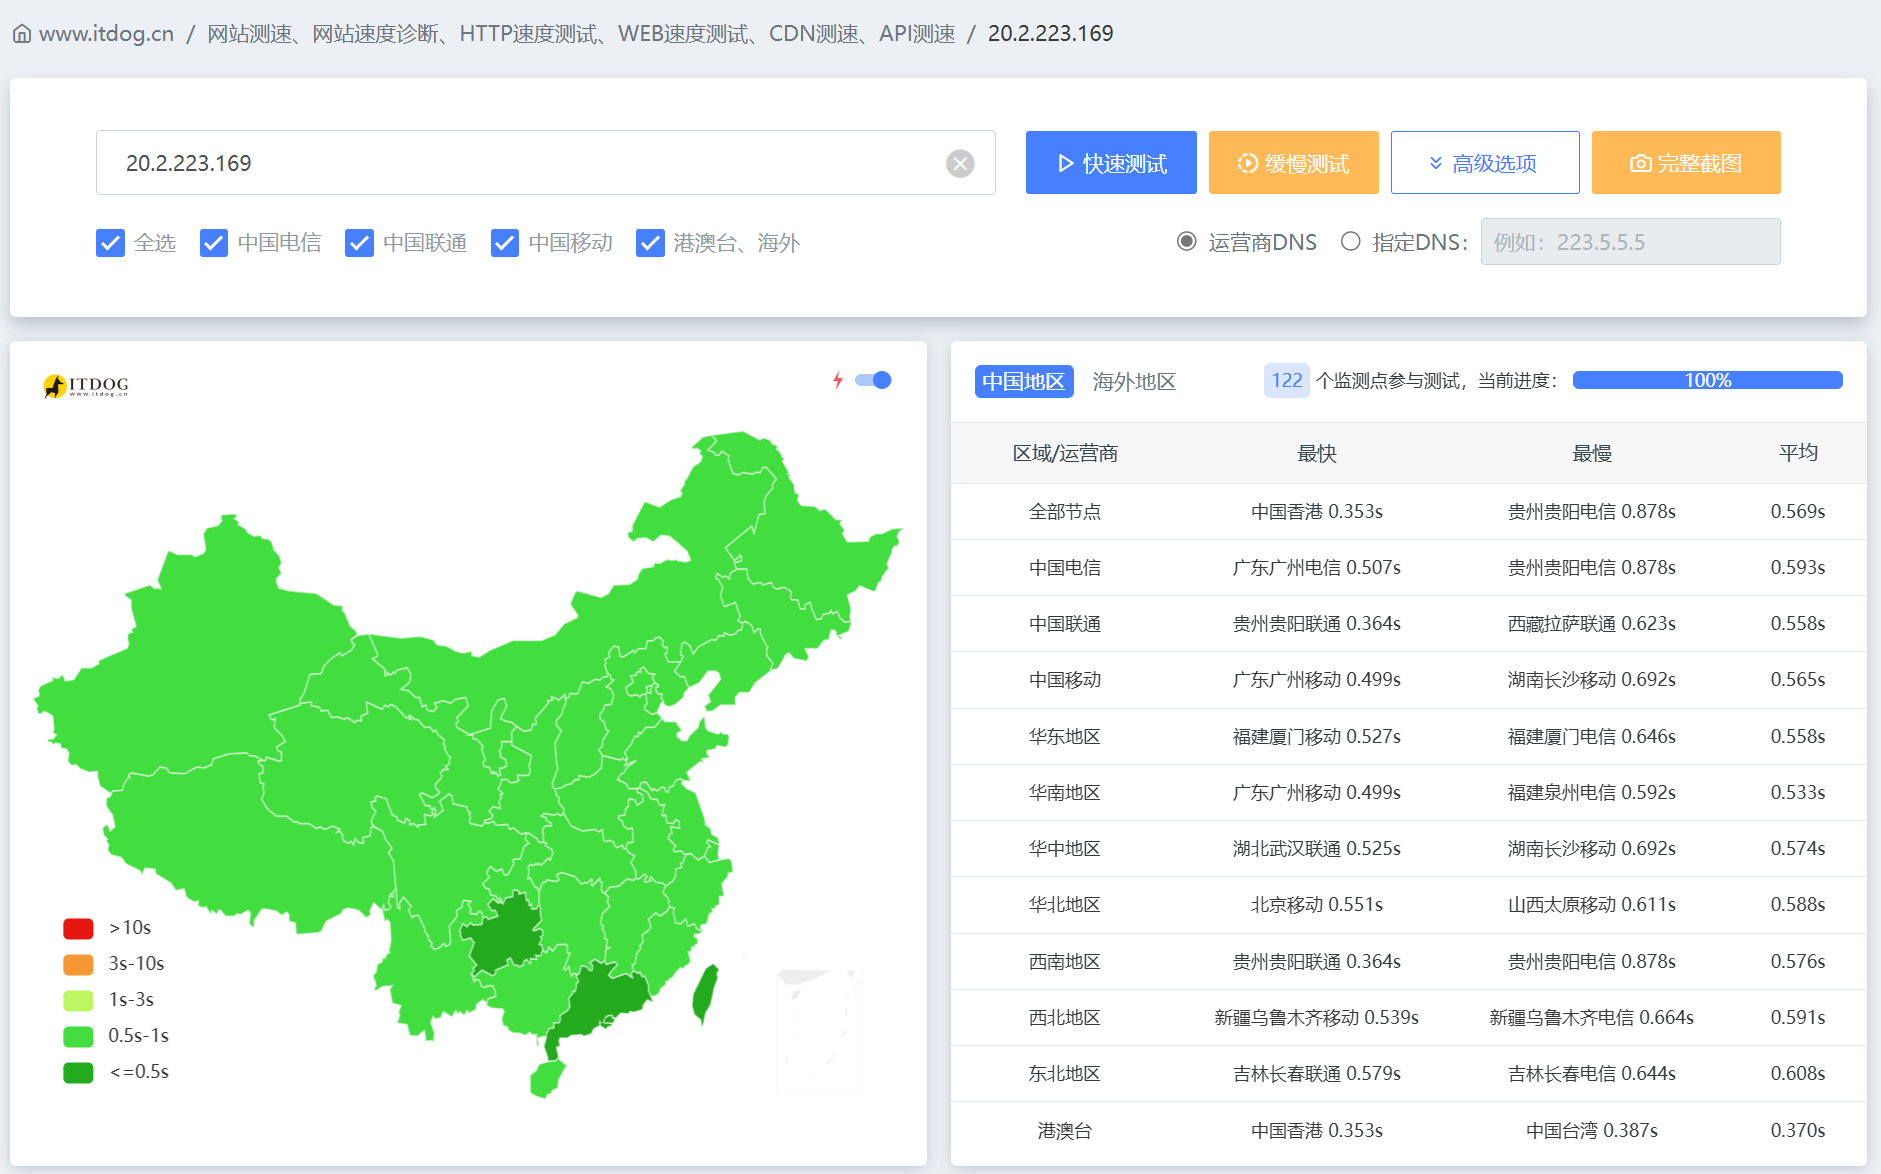Click the 最快 column header
The height and width of the screenshot is (1174, 1881).
[1317, 453]
